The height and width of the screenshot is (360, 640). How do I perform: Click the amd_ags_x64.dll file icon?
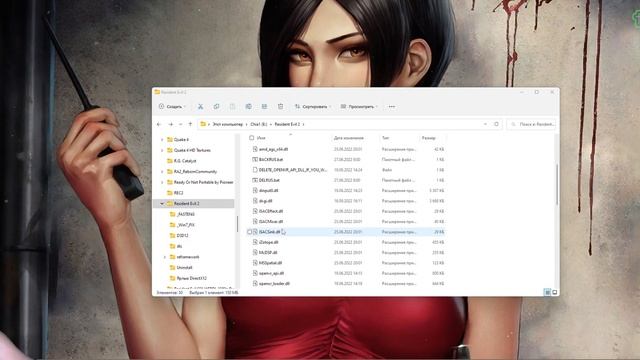click(x=255, y=149)
